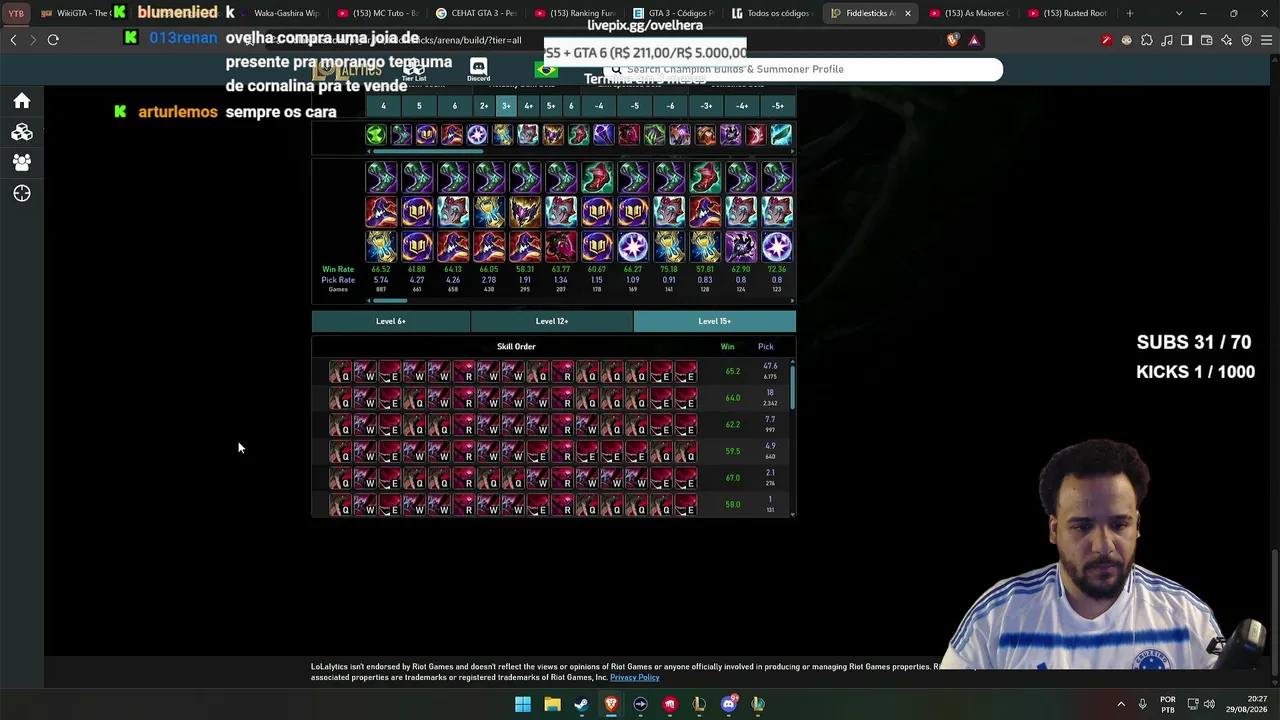1280x720 pixels.
Task: Switch to the CEHAT GTA 3 browser tab
Action: [477, 13]
